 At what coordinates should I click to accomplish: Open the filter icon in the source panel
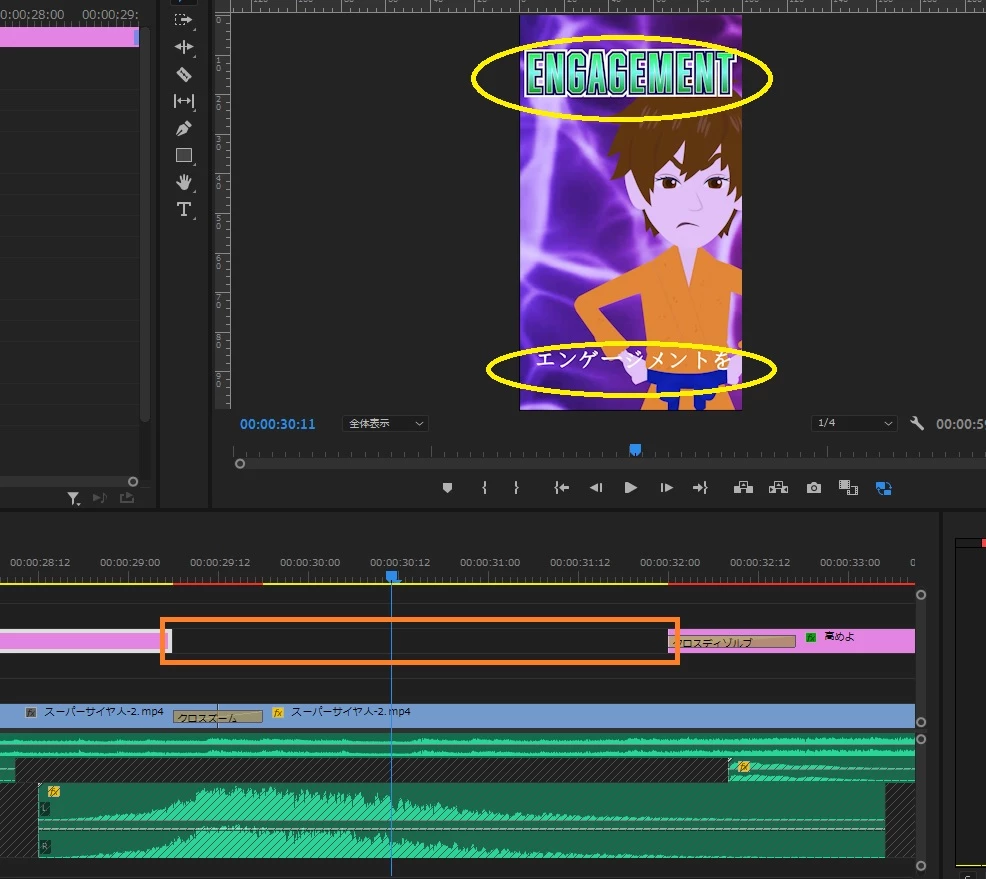74,499
